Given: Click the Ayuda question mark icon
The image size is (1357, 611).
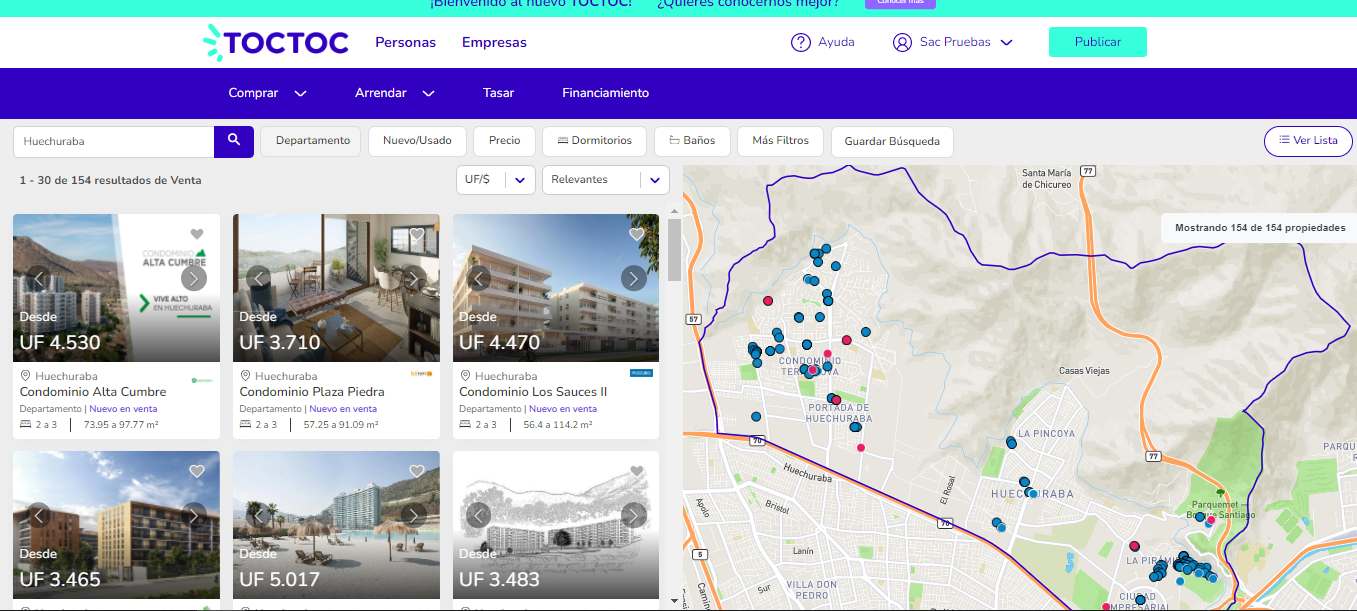Looking at the screenshot, I should tap(800, 43).
